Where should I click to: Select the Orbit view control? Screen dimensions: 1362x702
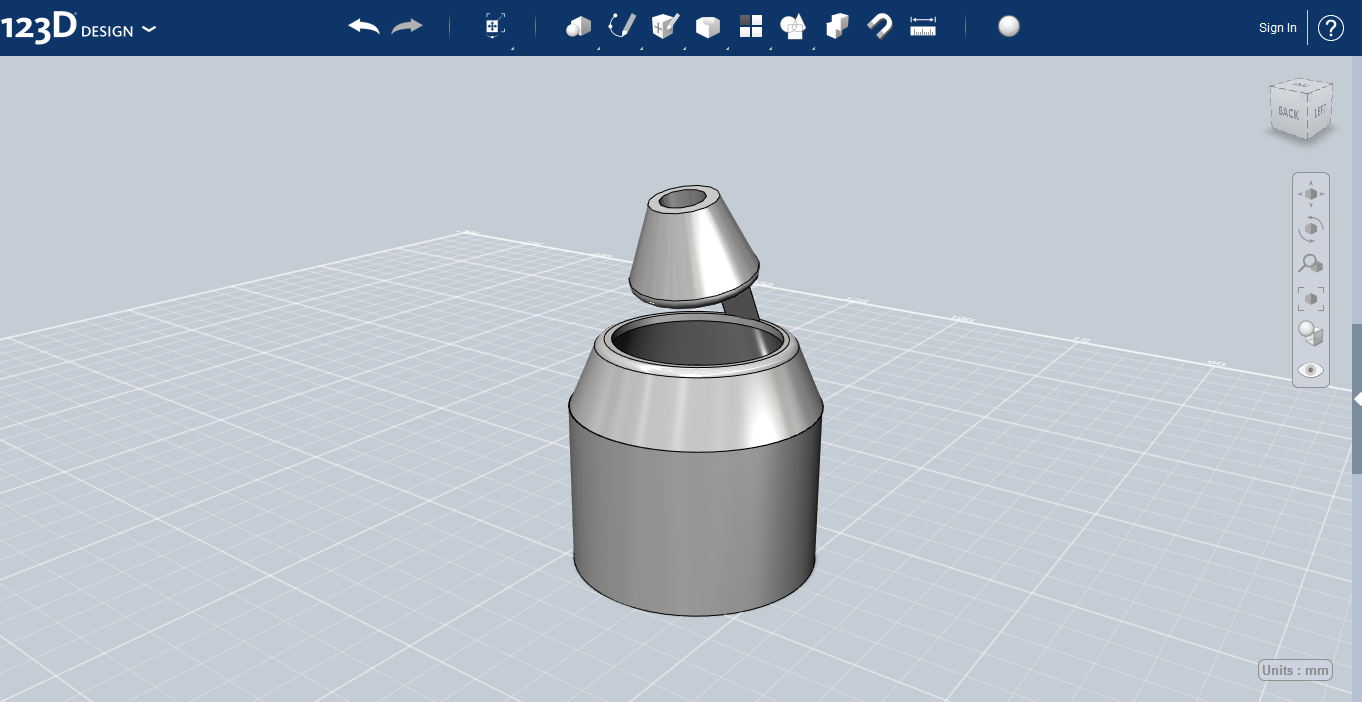pos(1310,228)
